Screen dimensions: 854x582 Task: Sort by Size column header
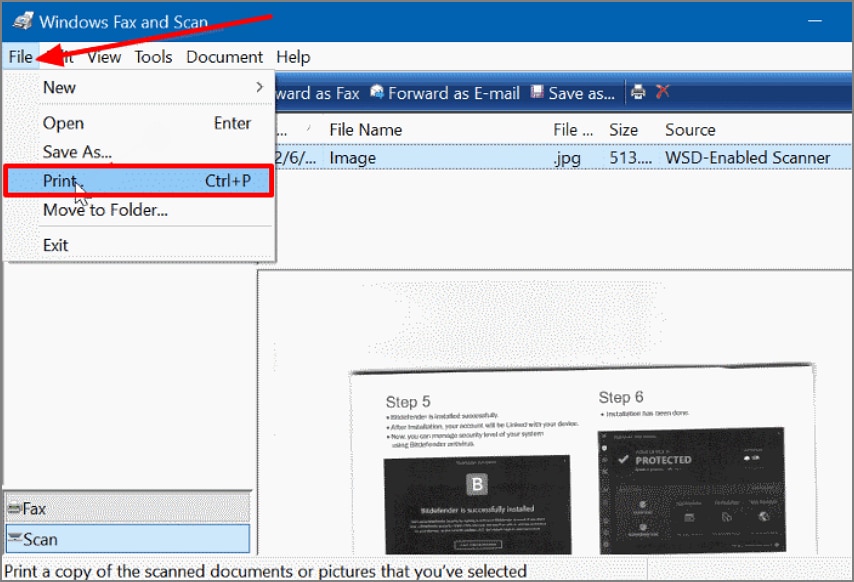[x=624, y=130]
